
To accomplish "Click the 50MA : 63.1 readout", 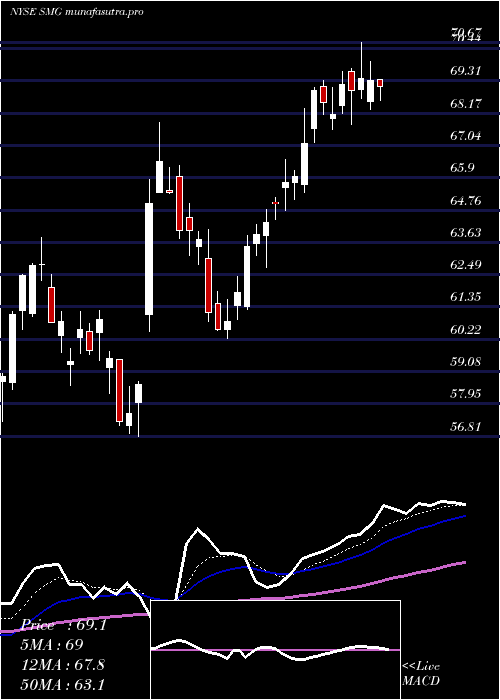I will [x=63, y=684].
